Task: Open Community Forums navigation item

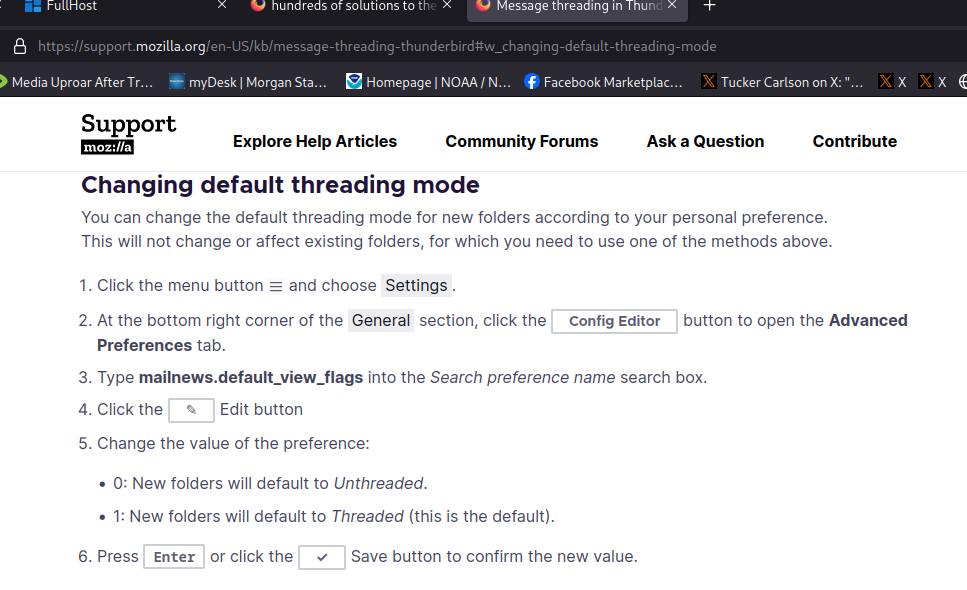Action: [x=521, y=142]
